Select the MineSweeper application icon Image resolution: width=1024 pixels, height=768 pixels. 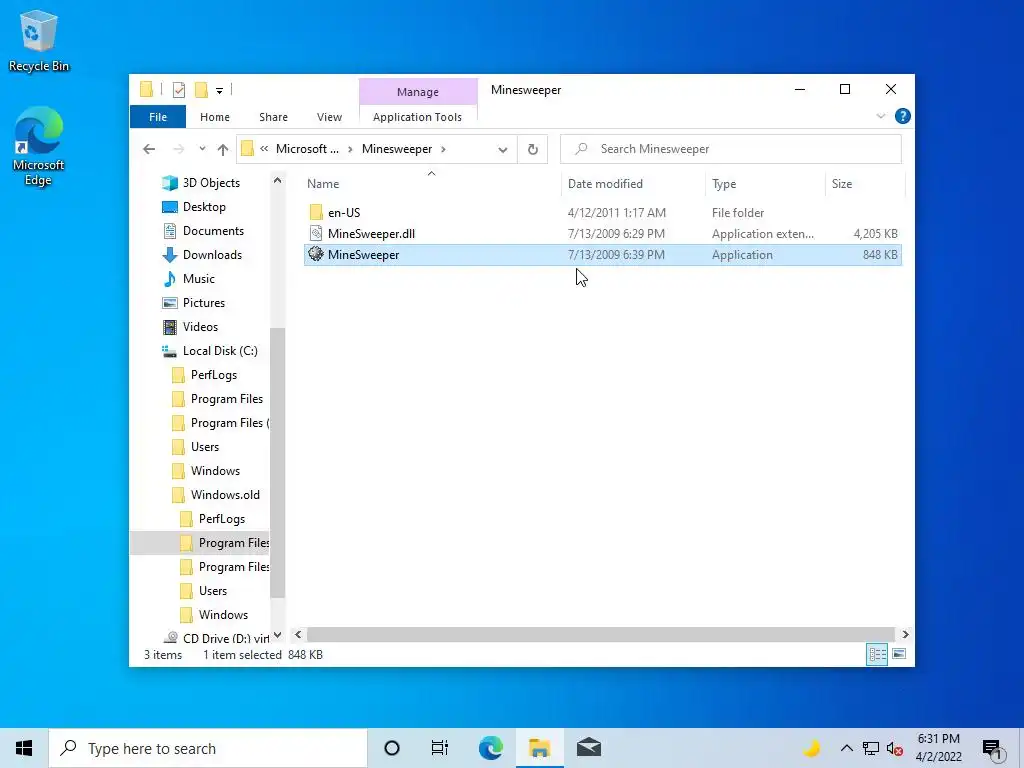316,254
